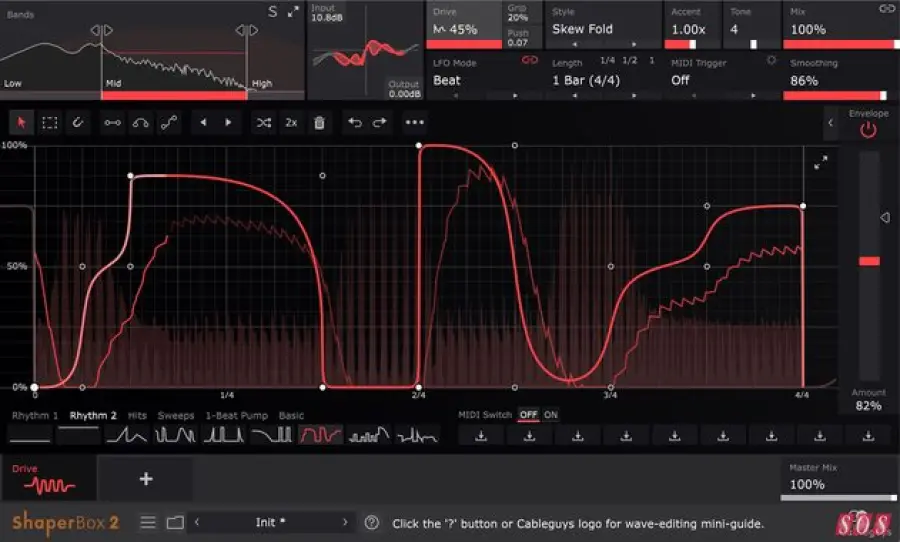Click the Tone 4 value
The image size is (900, 542).
pos(734,29)
